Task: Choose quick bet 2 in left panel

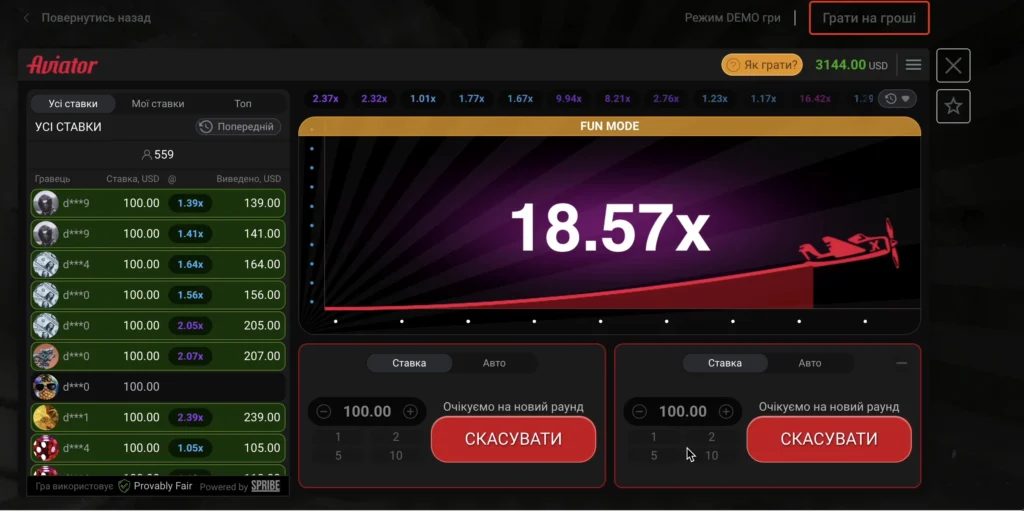Action: pyautogui.click(x=396, y=437)
